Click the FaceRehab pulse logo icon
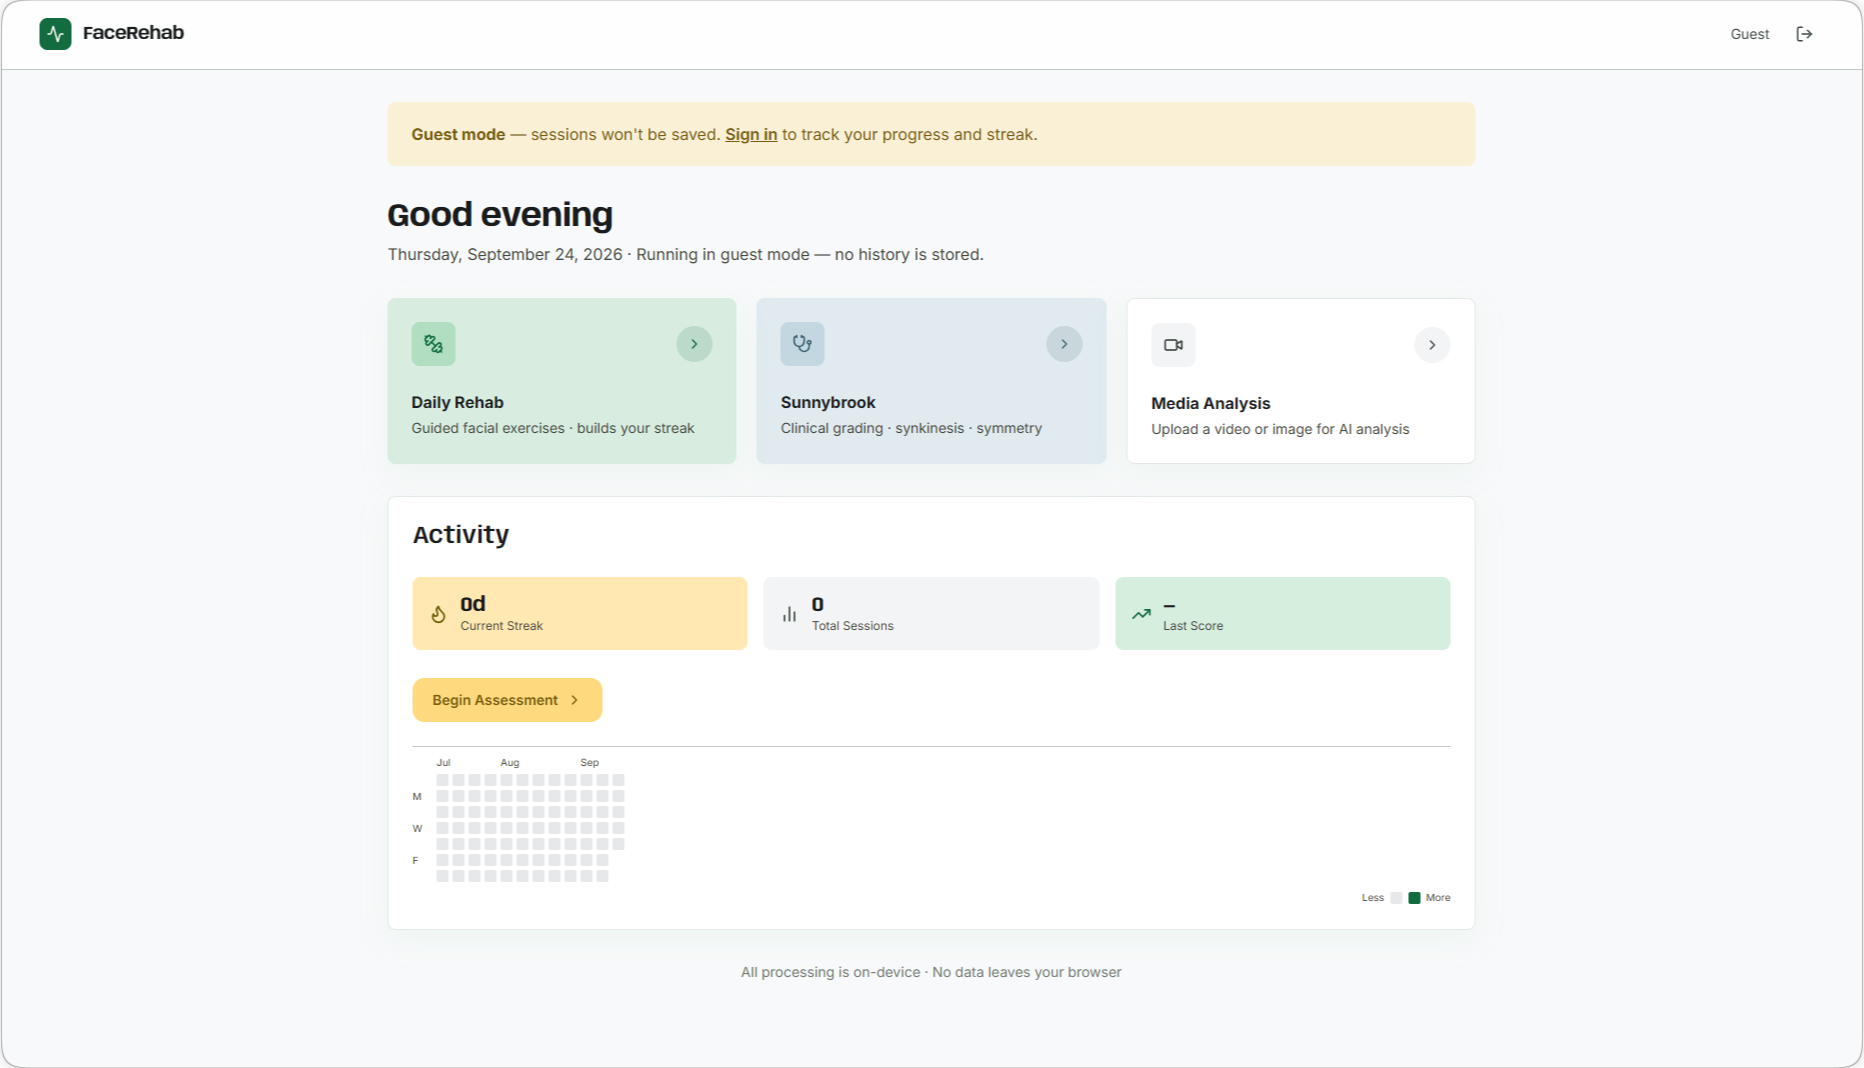The image size is (1864, 1068). pos(55,34)
